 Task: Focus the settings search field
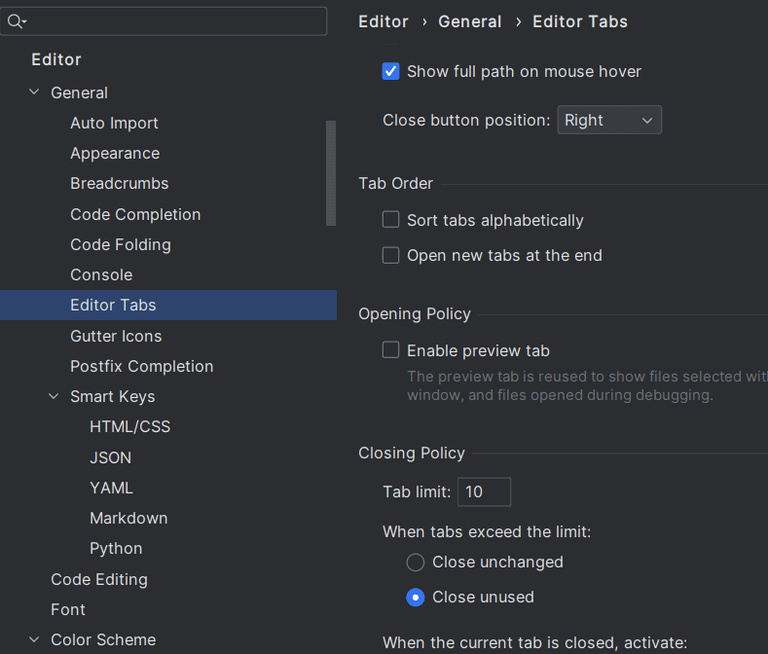[175, 21]
